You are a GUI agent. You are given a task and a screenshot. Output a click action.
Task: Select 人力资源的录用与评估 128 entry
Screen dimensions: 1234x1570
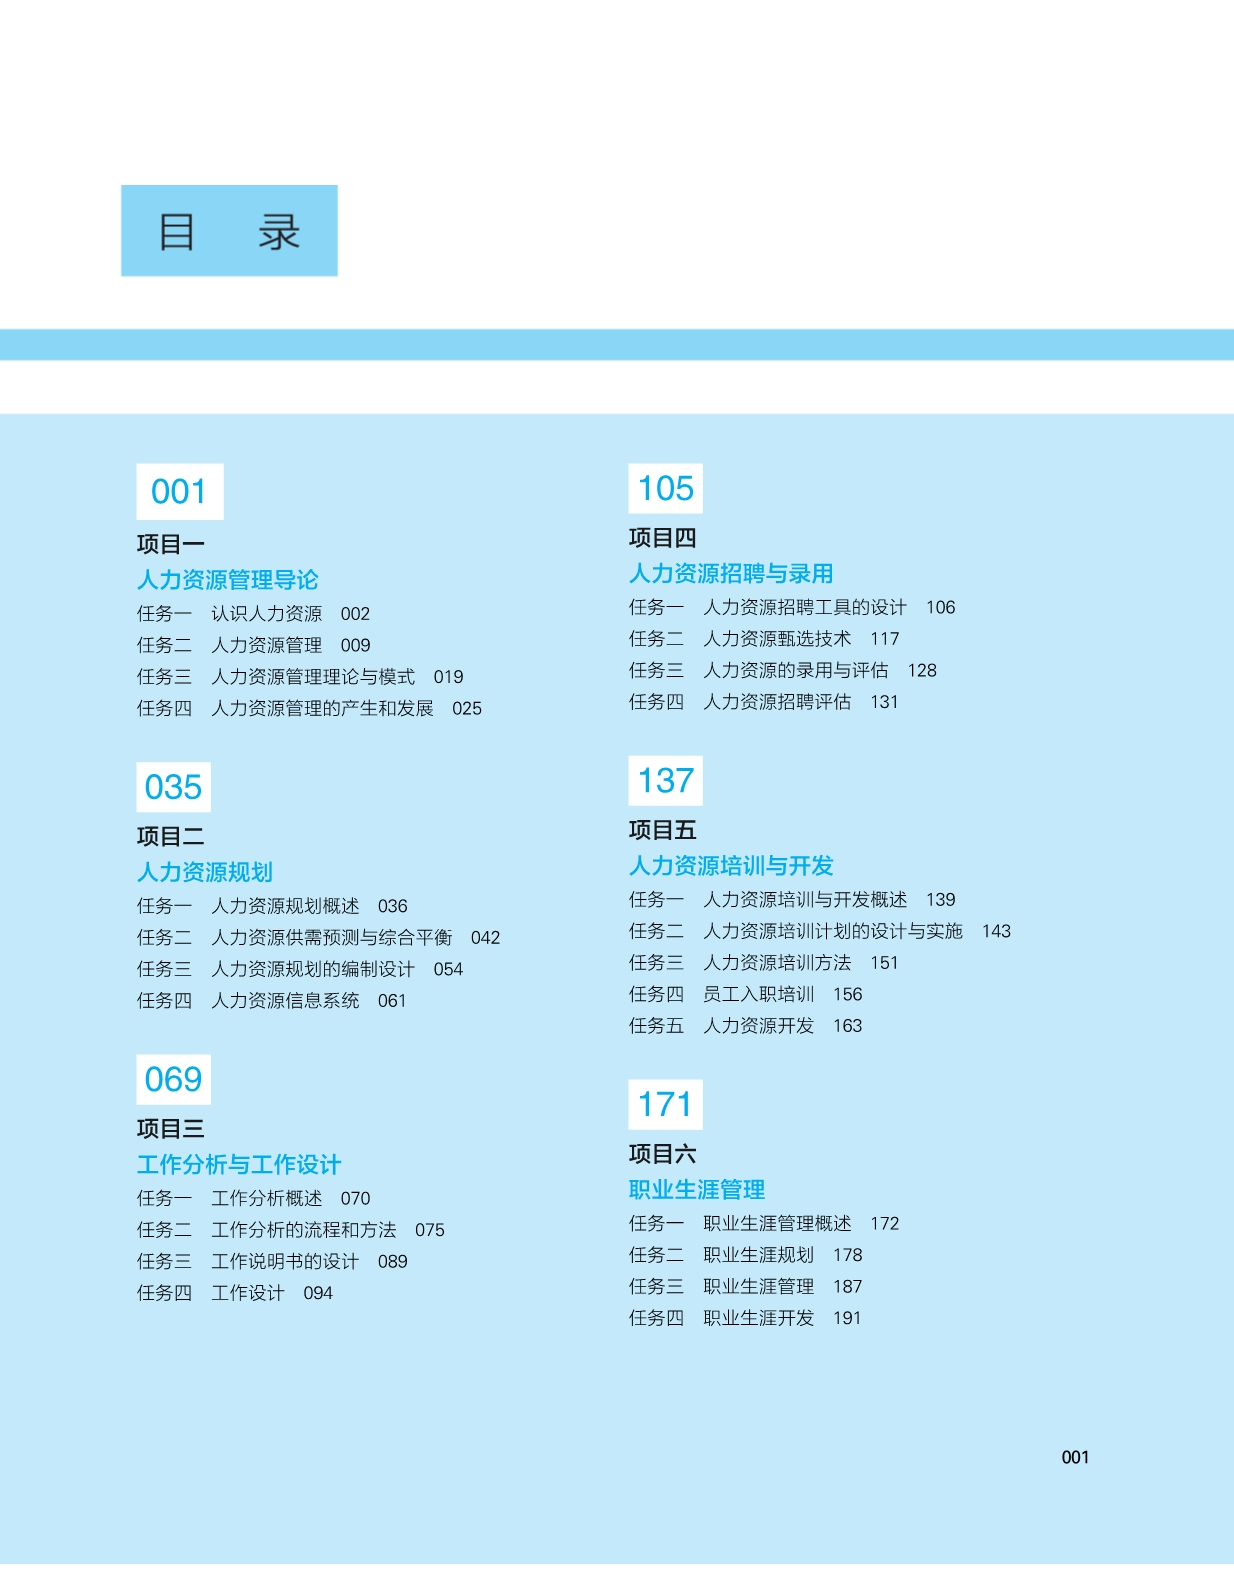783,670
